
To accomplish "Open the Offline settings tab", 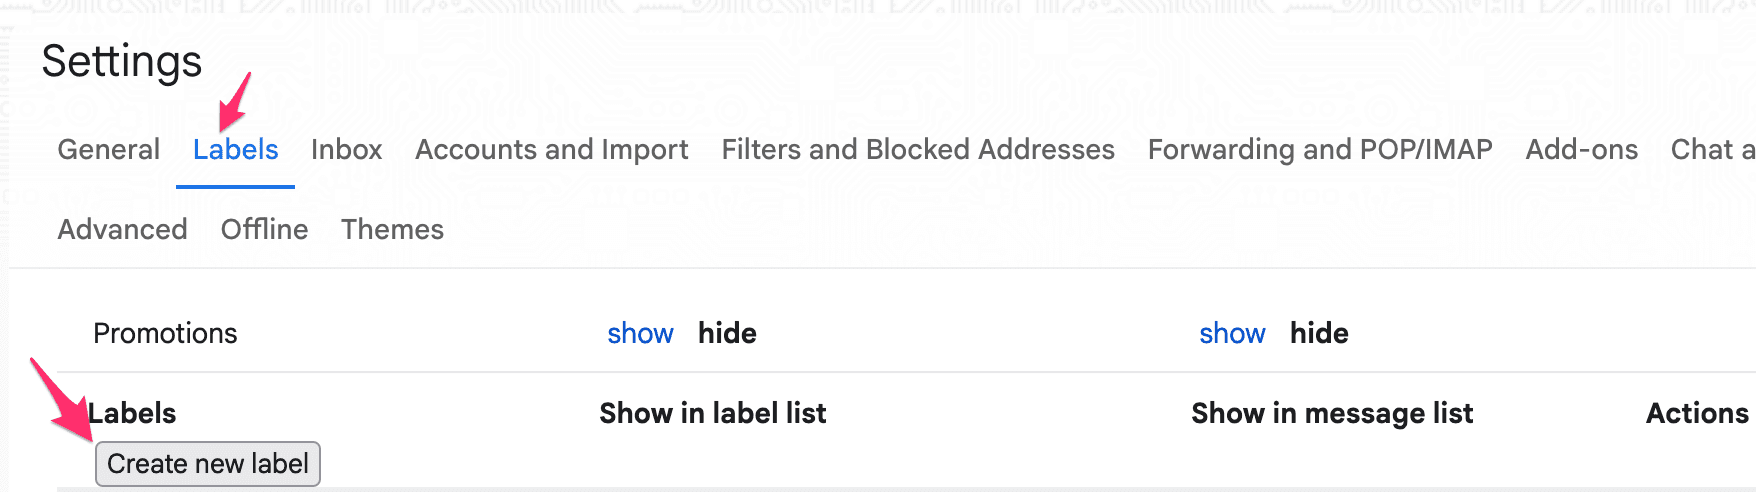I will tap(264, 230).
